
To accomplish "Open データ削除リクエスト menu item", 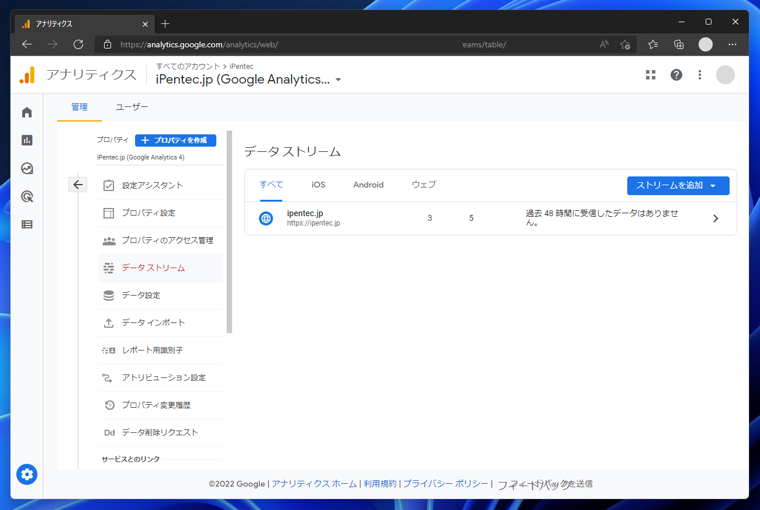I will (161, 432).
